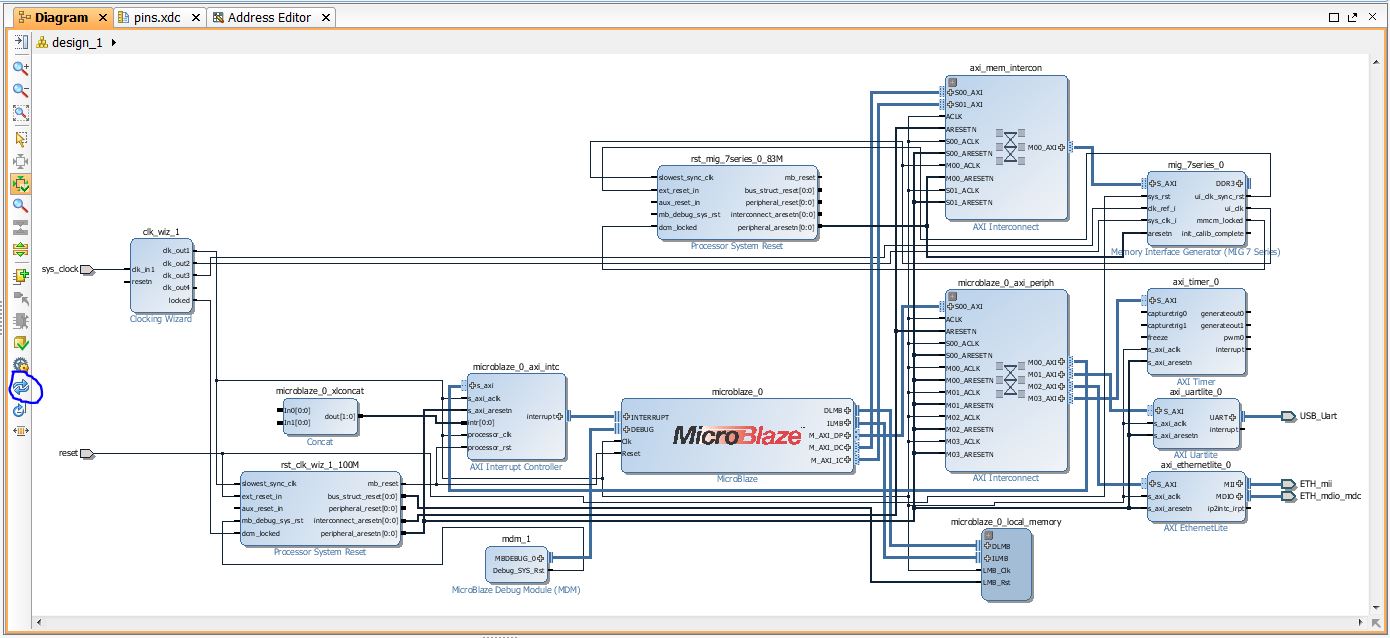Expand MBDEBUG_0 interface on mdm_1

pos(541,558)
